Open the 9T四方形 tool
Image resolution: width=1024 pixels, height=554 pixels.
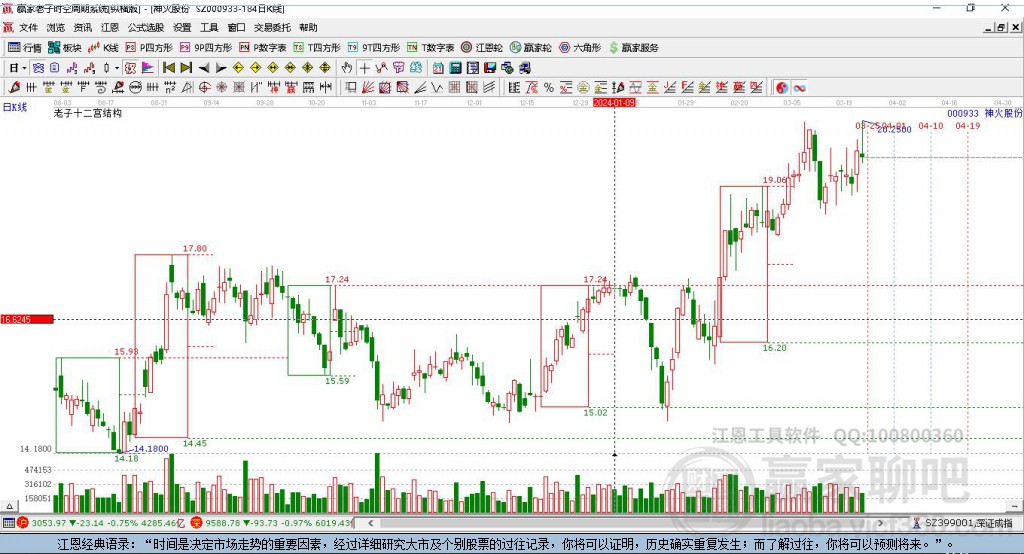374,48
